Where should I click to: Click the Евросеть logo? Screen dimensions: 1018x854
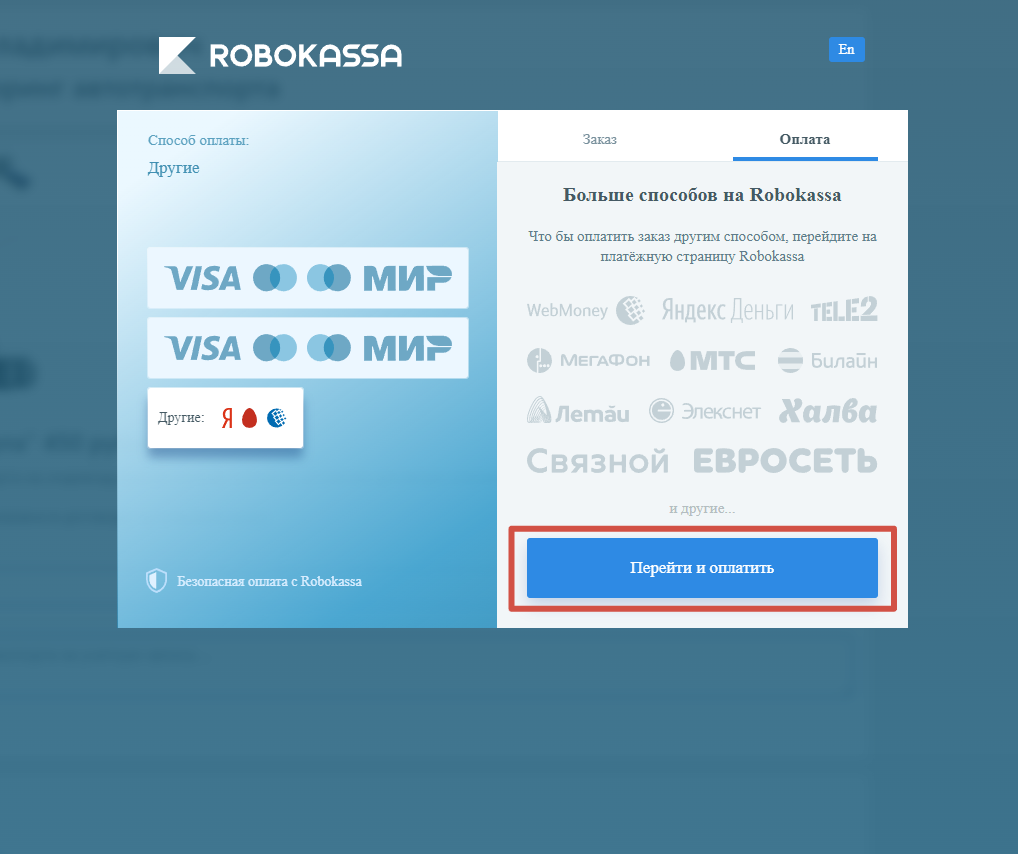pyautogui.click(x=785, y=460)
